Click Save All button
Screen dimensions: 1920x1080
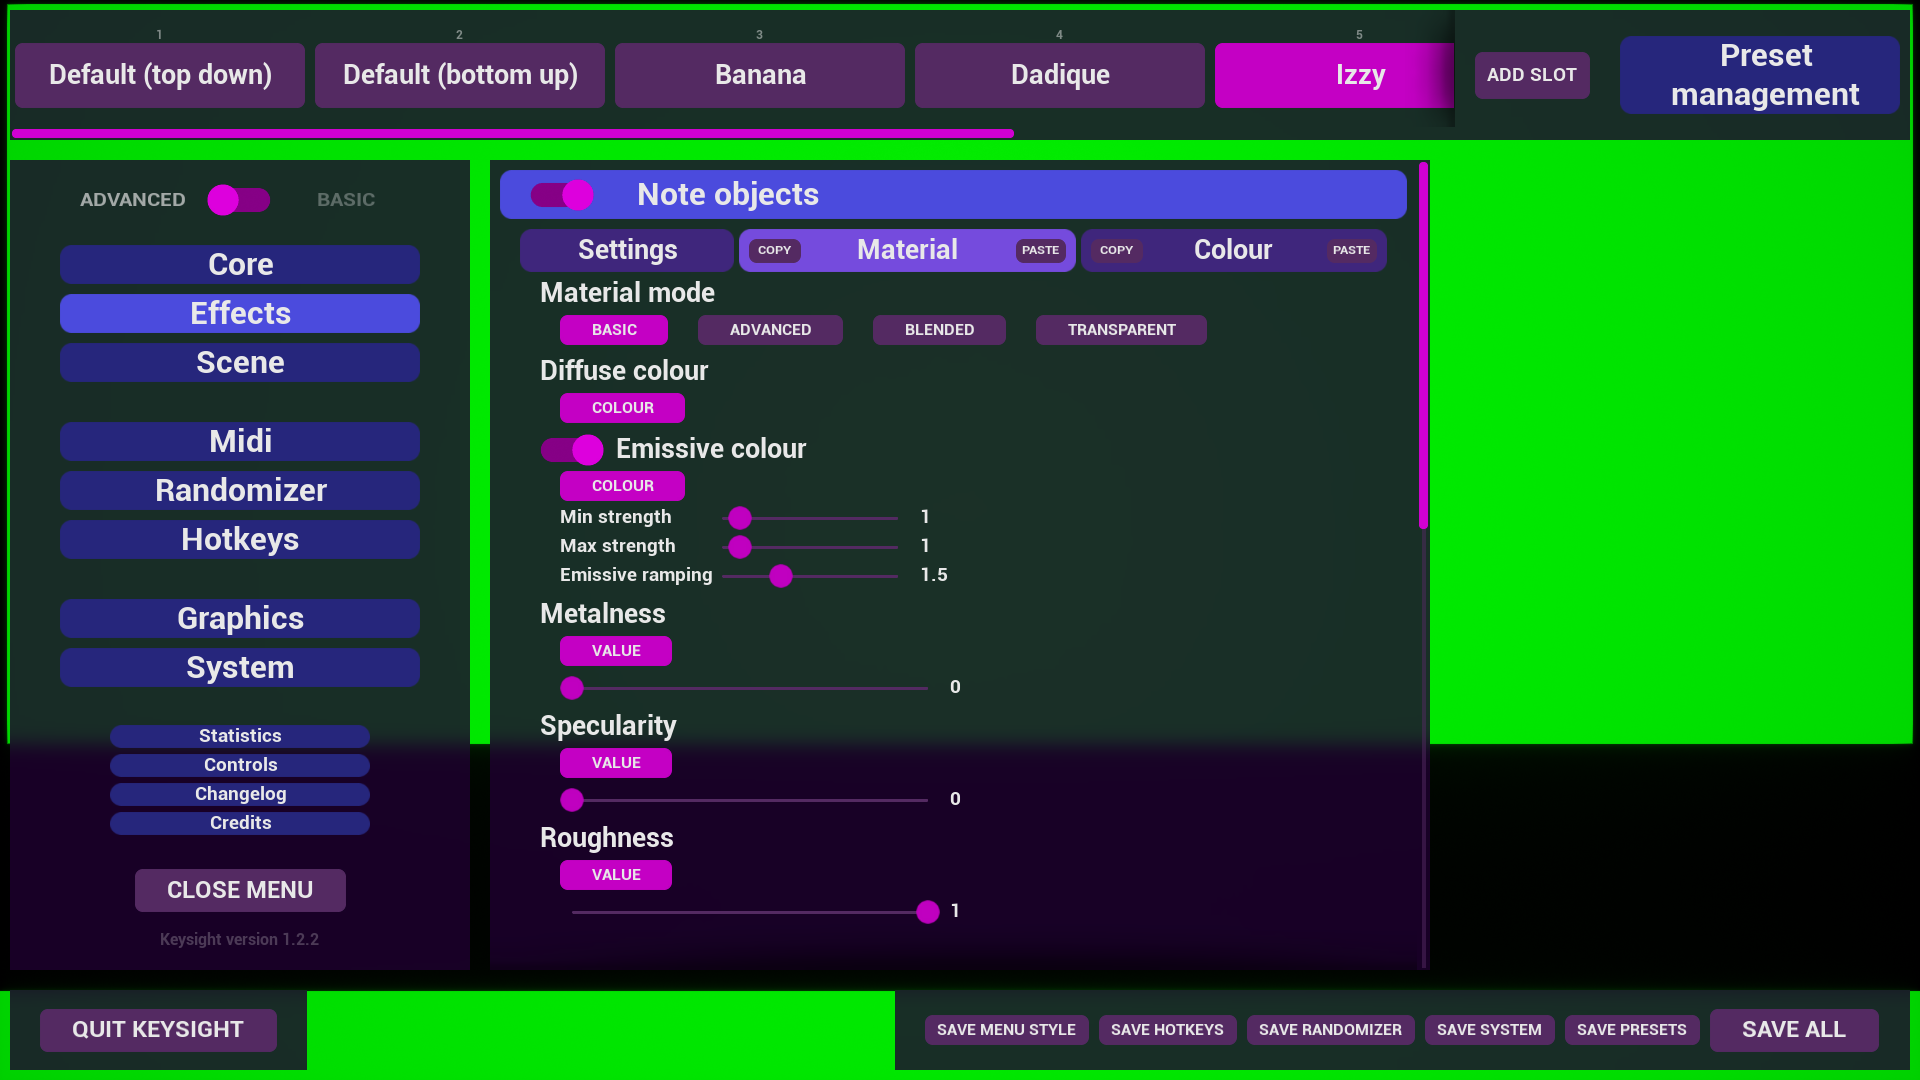point(1794,1030)
